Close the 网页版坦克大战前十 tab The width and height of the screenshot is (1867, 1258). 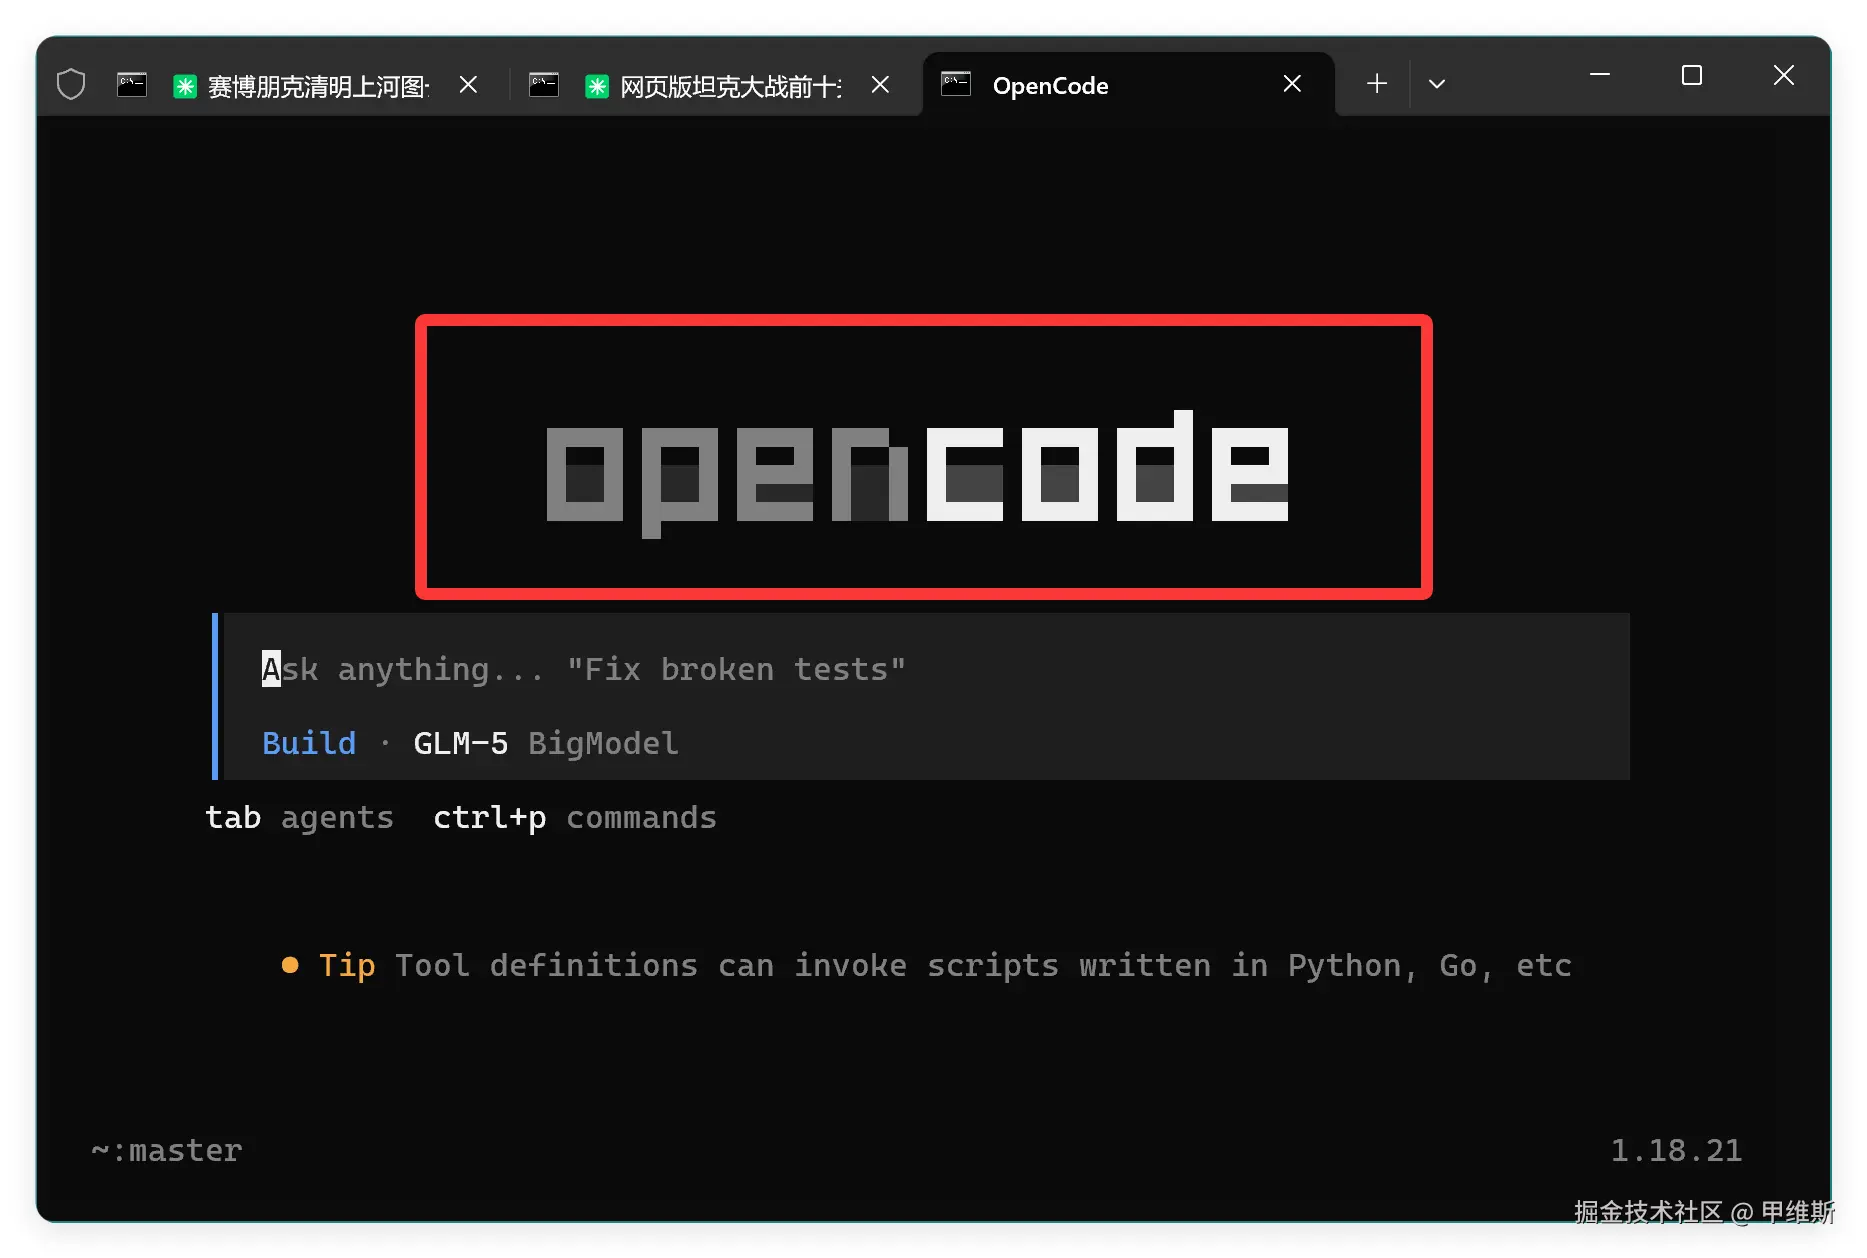click(880, 85)
